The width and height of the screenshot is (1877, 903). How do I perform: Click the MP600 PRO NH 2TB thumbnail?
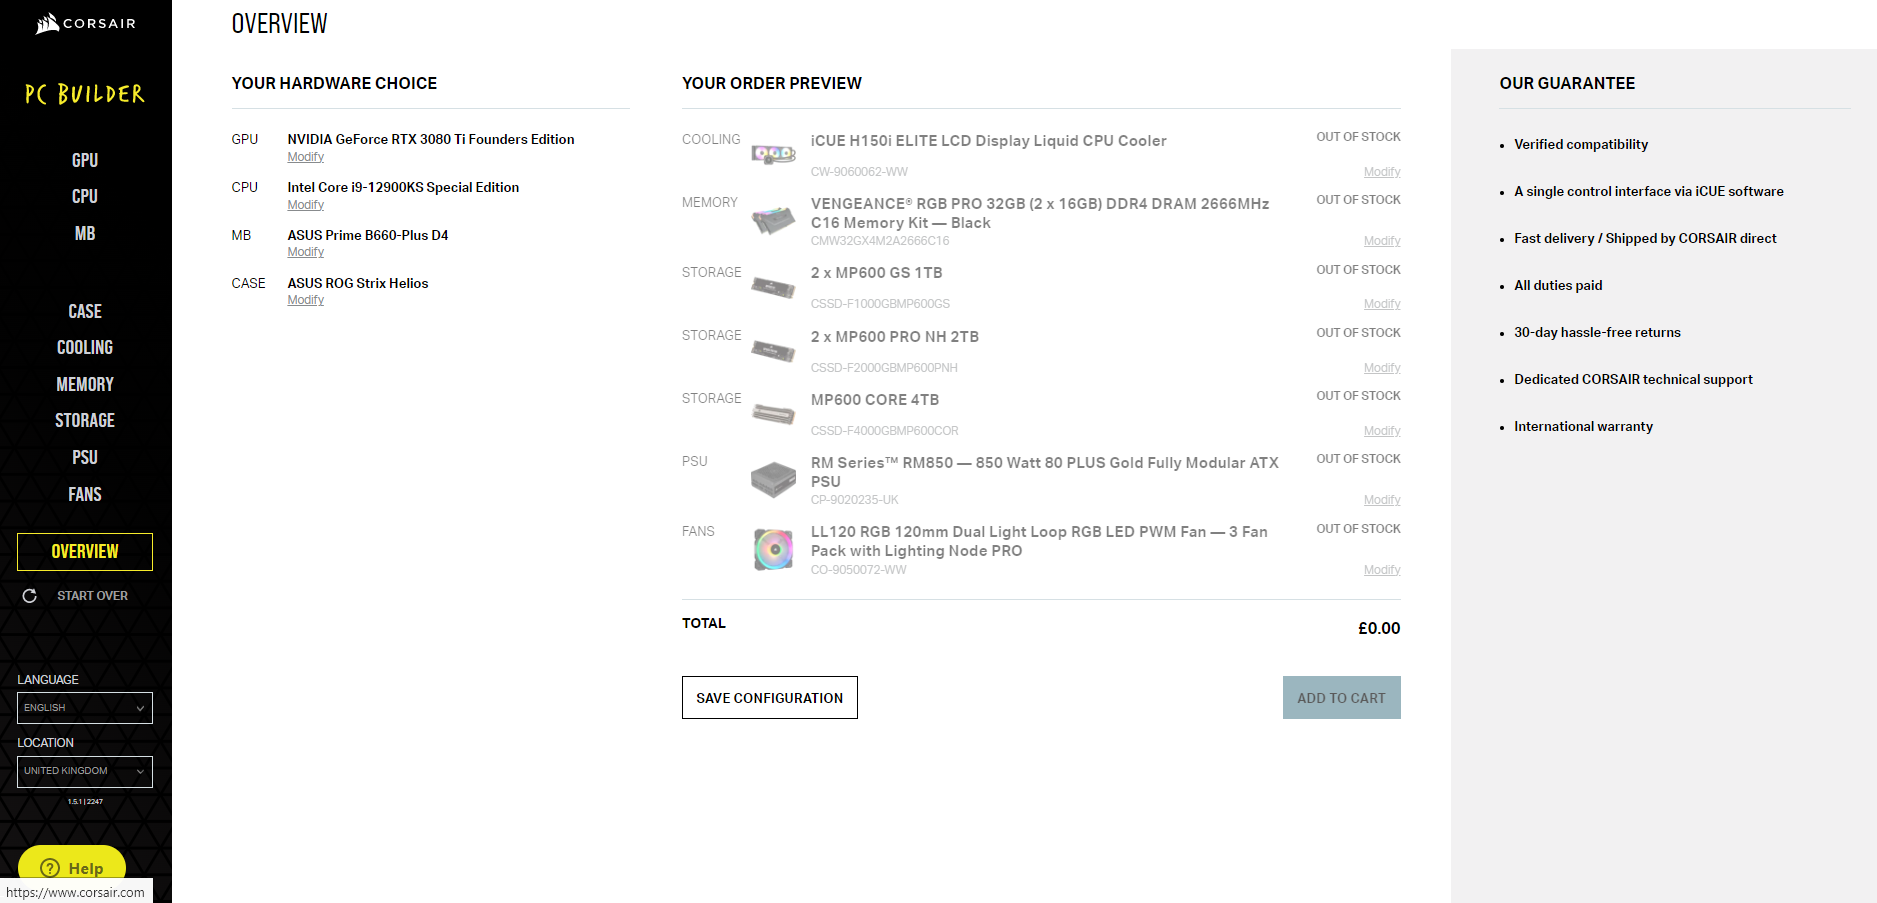773,350
